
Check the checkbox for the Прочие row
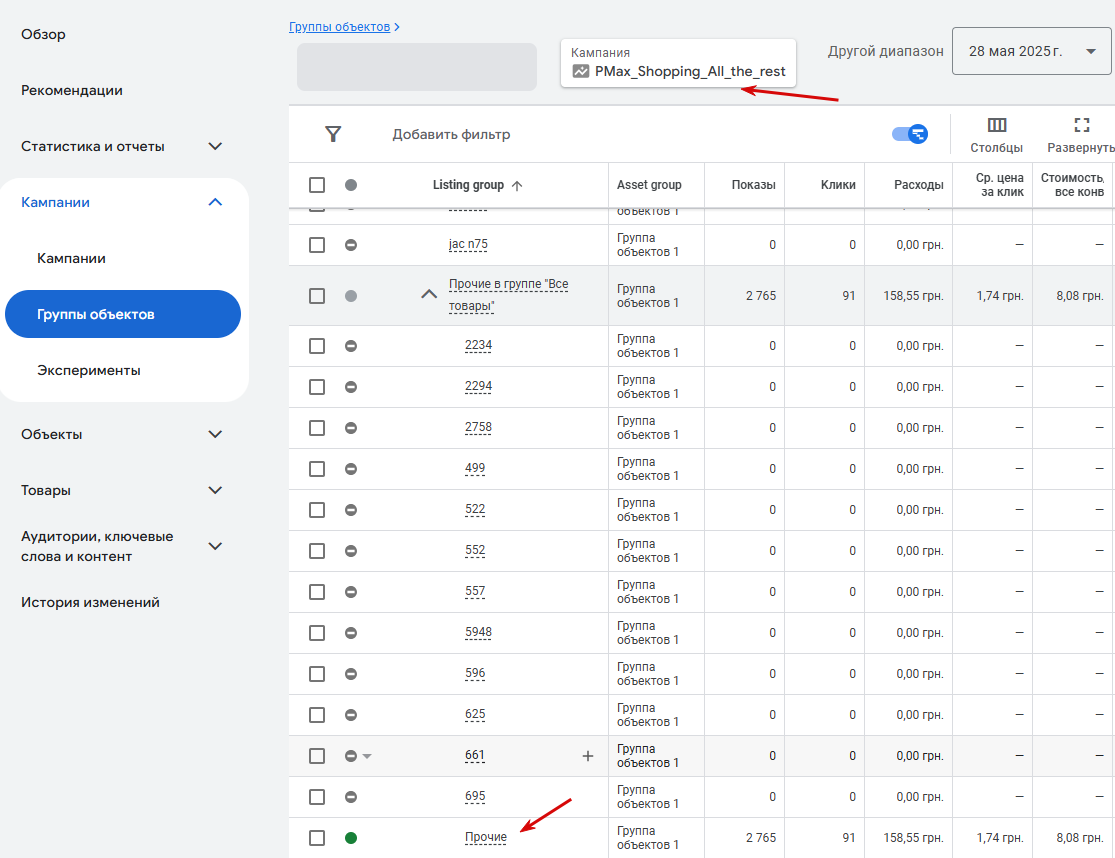[x=317, y=838]
